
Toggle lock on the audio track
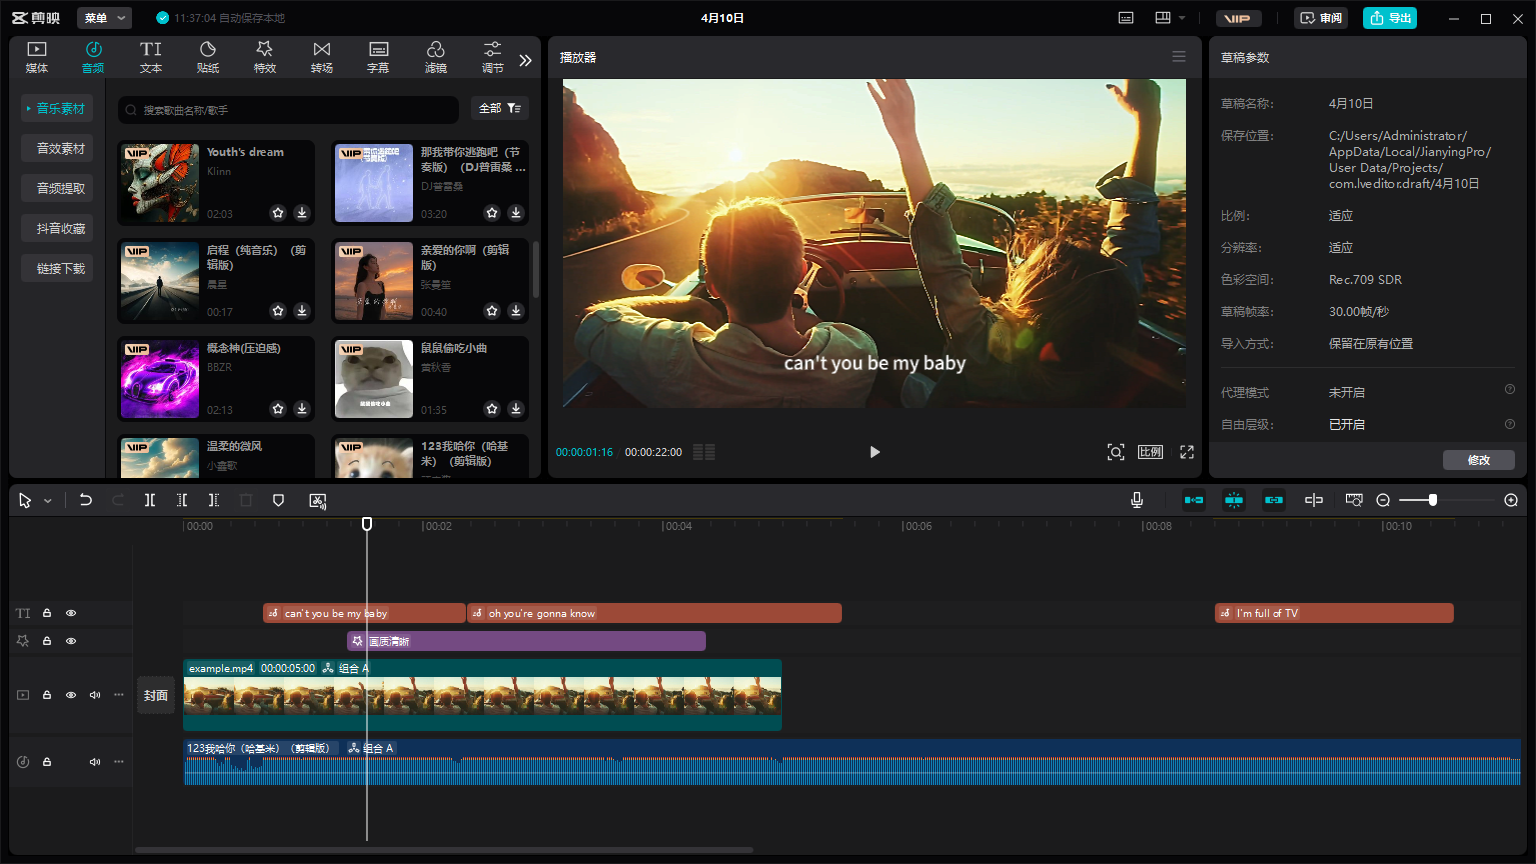coord(47,762)
